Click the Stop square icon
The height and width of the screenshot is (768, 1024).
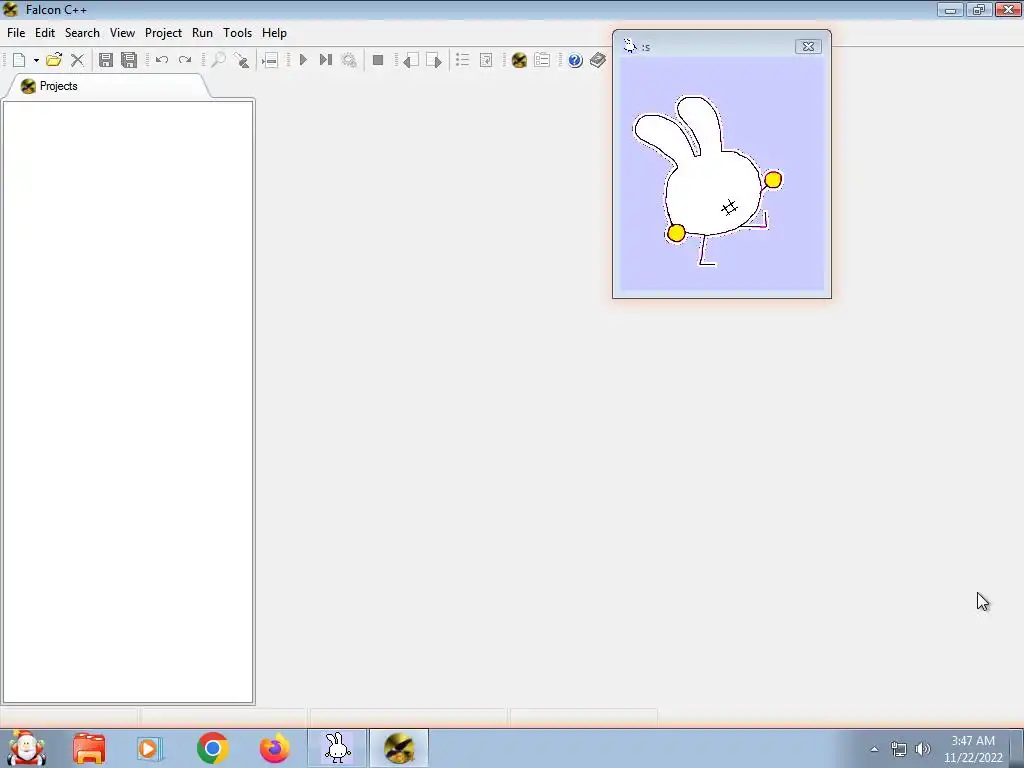[377, 60]
